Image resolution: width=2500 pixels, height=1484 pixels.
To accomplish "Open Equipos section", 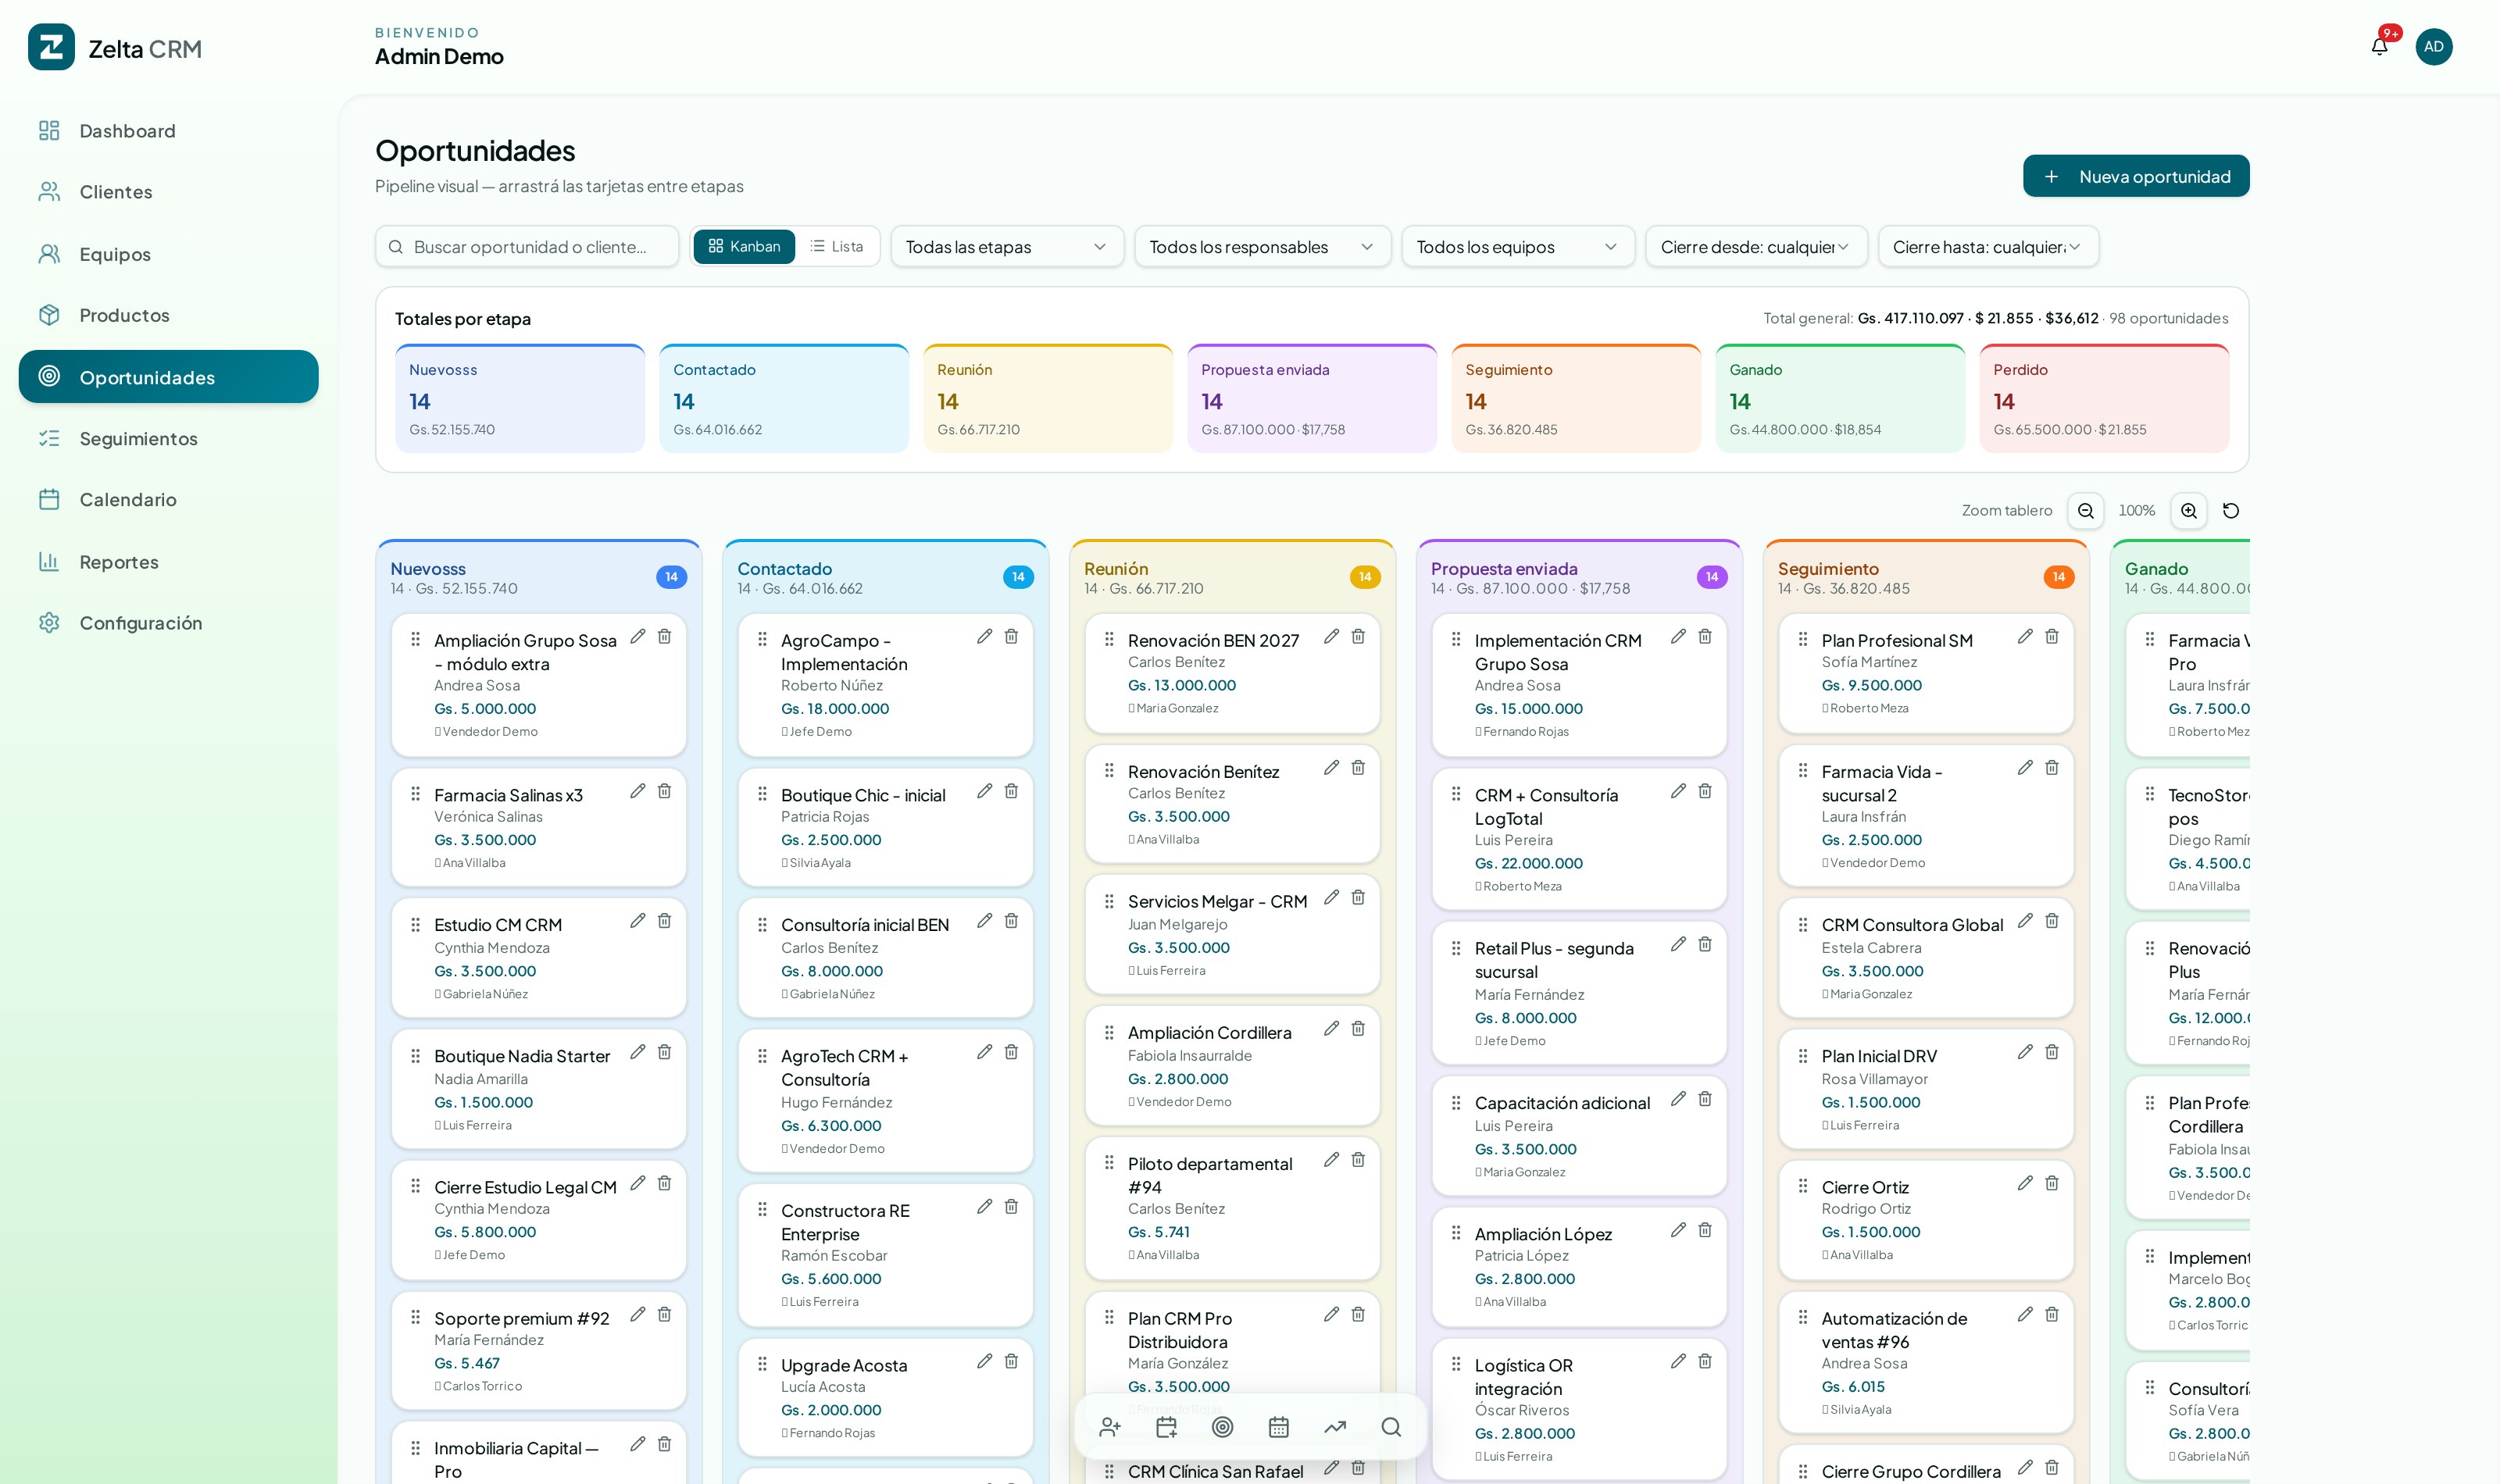I will click(168, 254).
